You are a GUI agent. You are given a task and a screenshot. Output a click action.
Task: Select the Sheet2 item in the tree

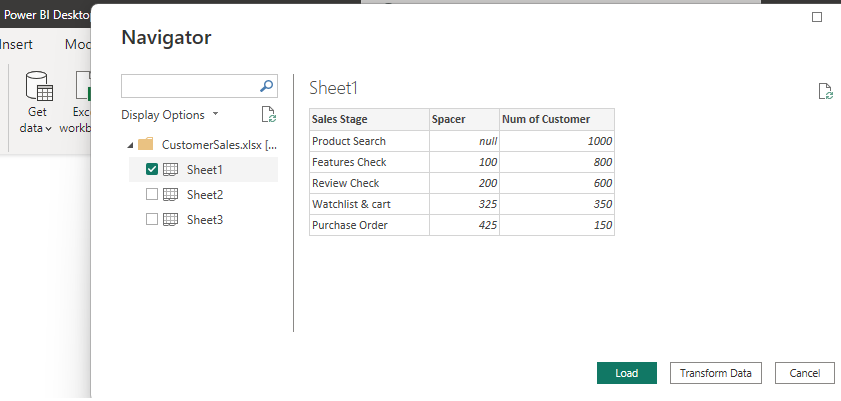[x=205, y=194]
